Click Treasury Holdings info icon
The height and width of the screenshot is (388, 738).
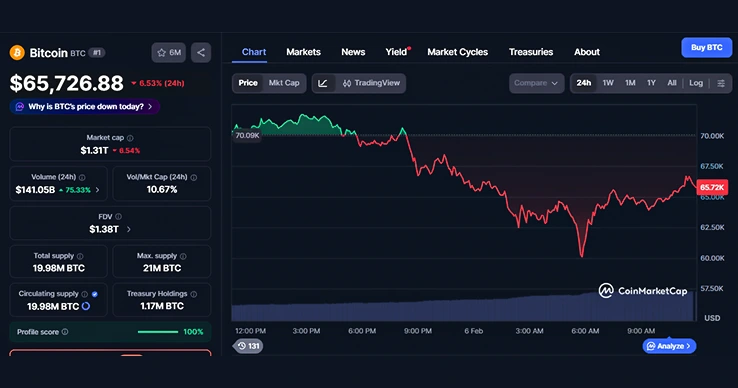(194, 294)
